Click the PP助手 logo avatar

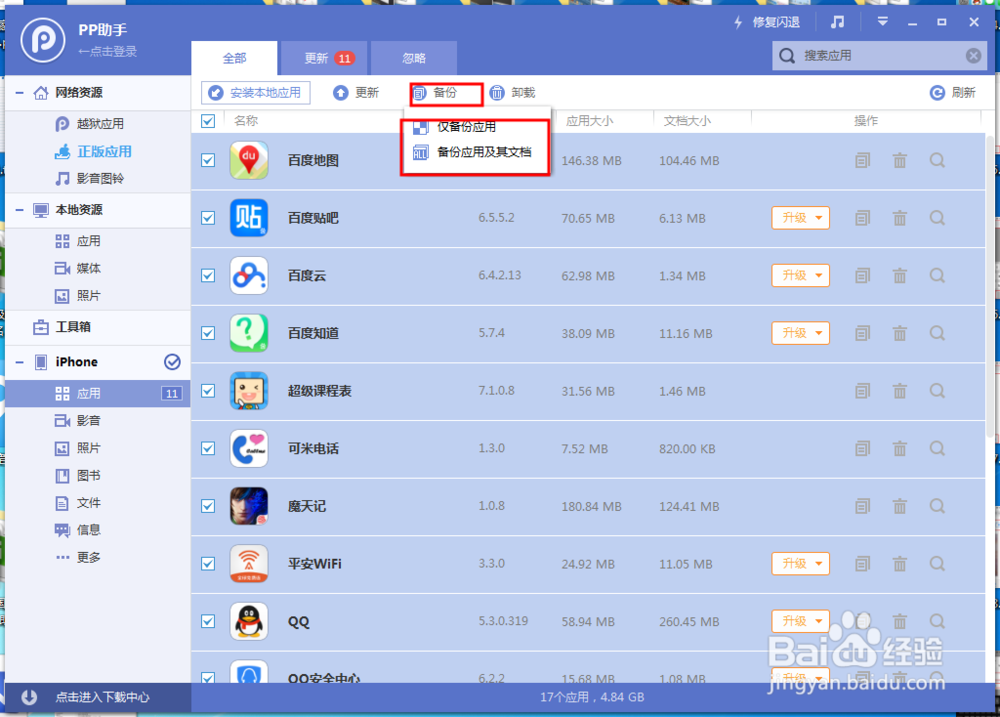click(43, 40)
